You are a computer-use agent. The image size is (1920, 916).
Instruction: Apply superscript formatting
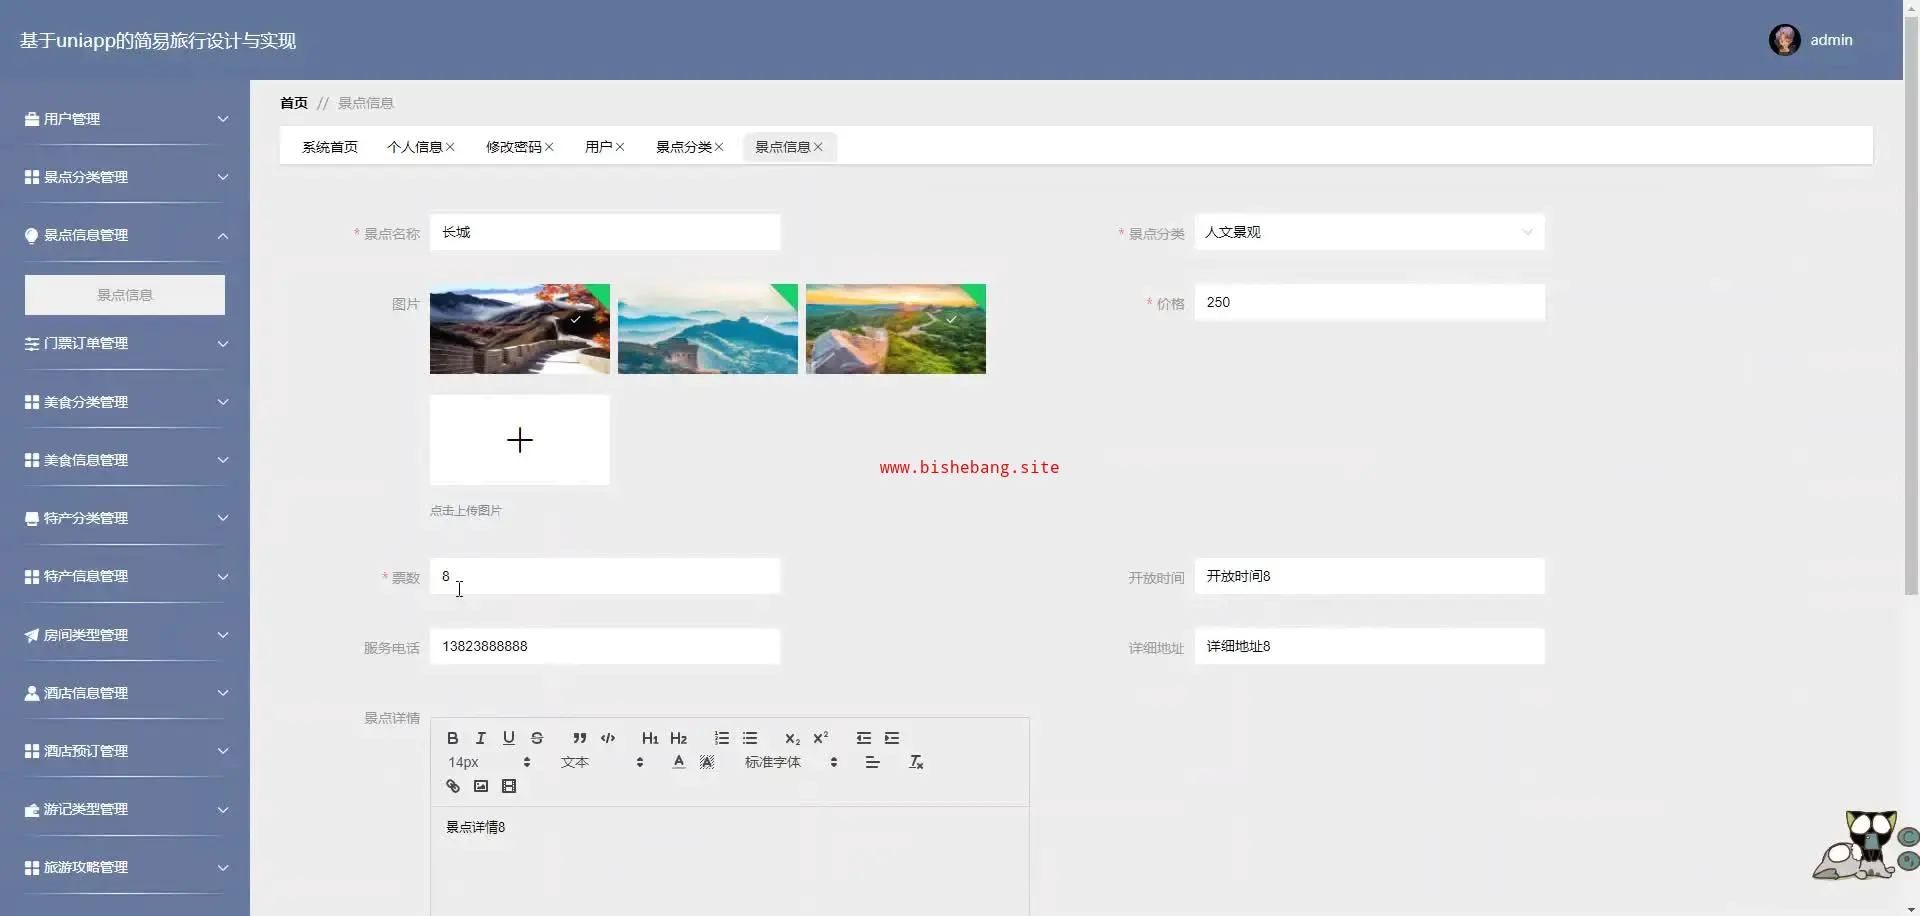coord(820,738)
